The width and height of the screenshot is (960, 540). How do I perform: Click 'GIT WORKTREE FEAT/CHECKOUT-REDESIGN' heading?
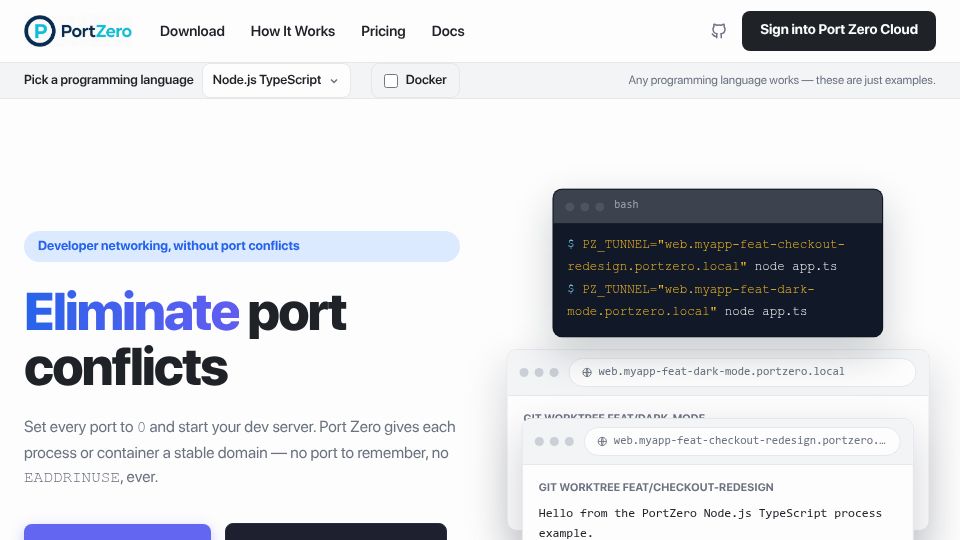point(656,487)
